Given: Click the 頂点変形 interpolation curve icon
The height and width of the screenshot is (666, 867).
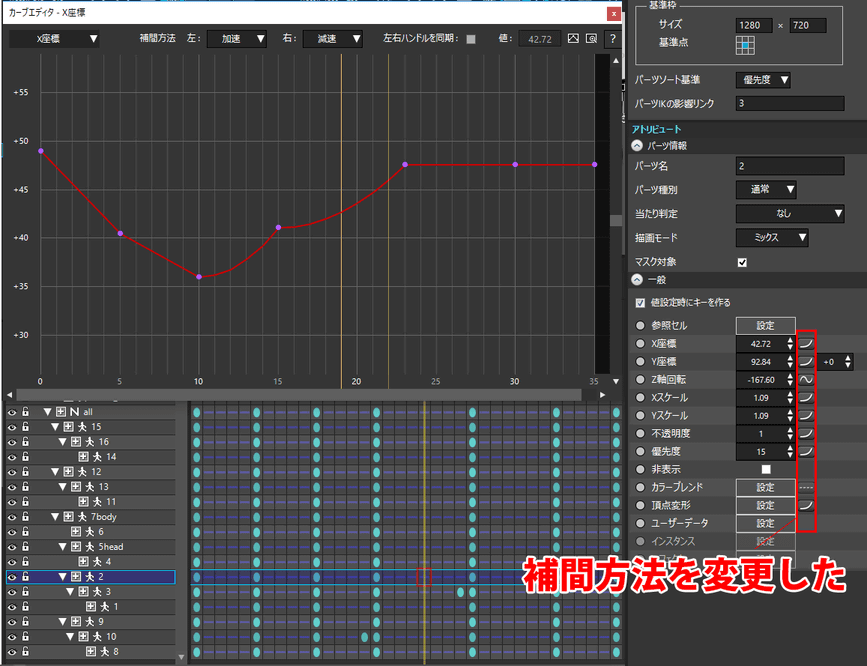Looking at the screenshot, I should 806,505.
